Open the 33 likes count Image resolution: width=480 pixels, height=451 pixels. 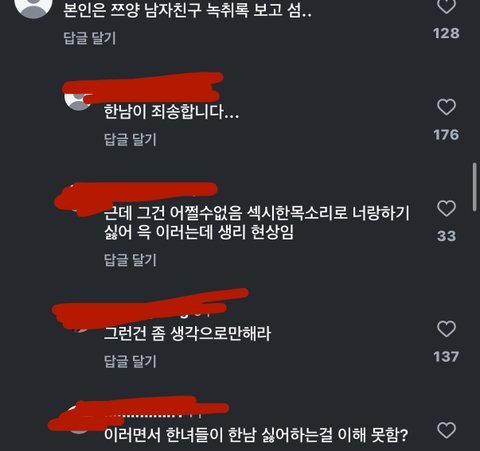(446, 236)
